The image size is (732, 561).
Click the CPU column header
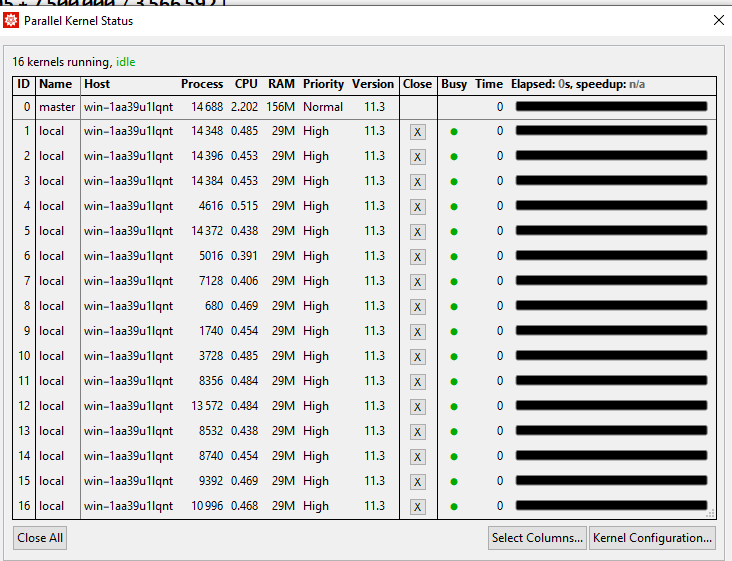(246, 85)
